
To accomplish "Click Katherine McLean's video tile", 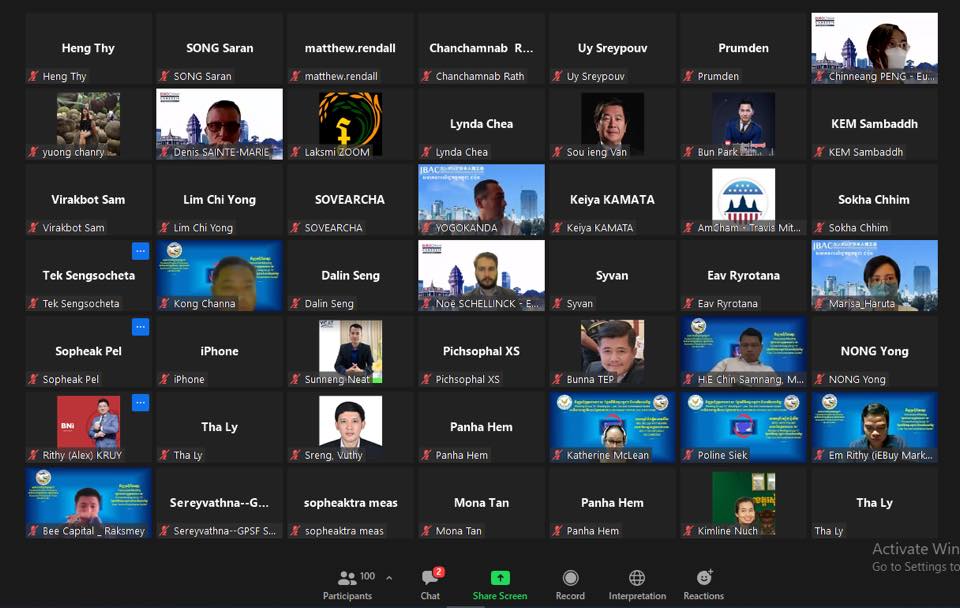I will point(612,427).
